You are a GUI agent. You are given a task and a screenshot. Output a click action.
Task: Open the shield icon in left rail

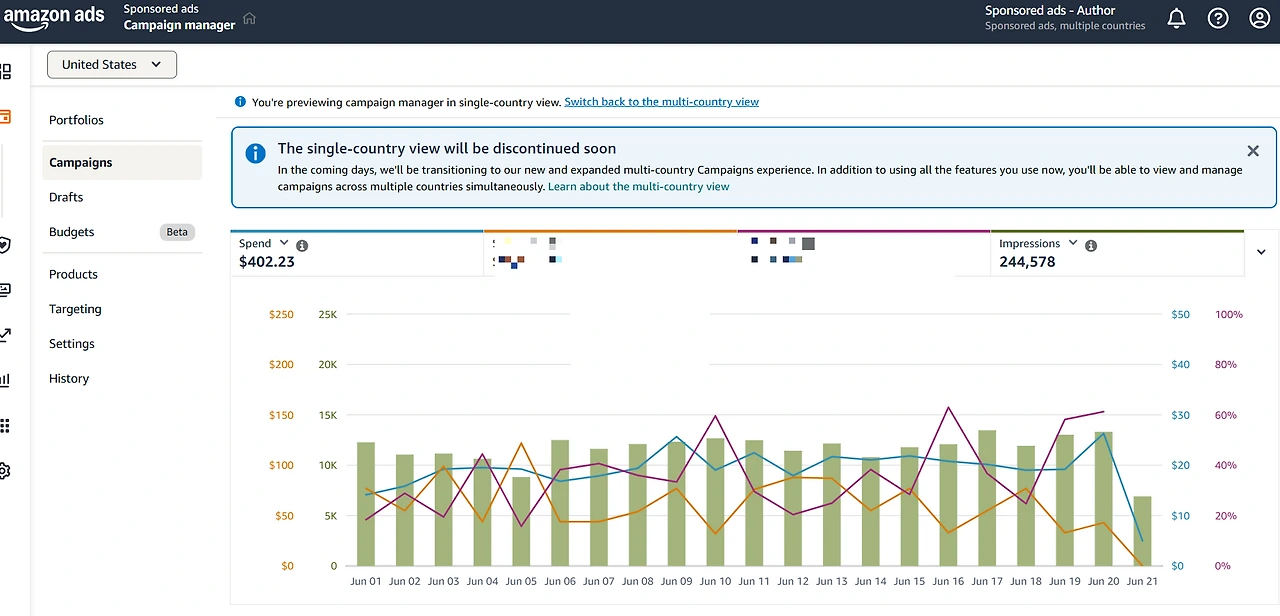pos(5,245)
